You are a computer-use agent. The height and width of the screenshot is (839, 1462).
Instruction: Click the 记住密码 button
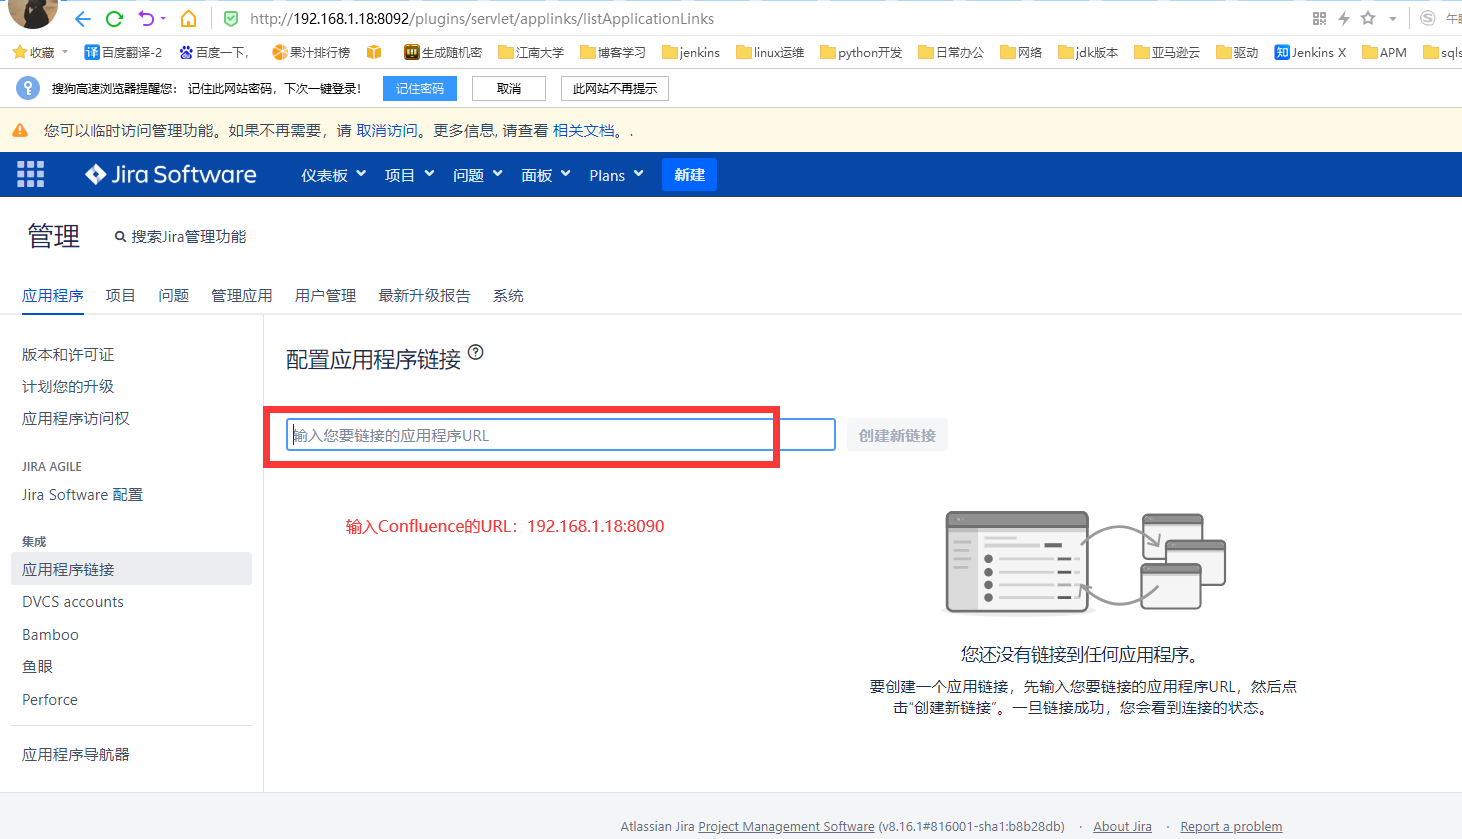click(420, 89)
